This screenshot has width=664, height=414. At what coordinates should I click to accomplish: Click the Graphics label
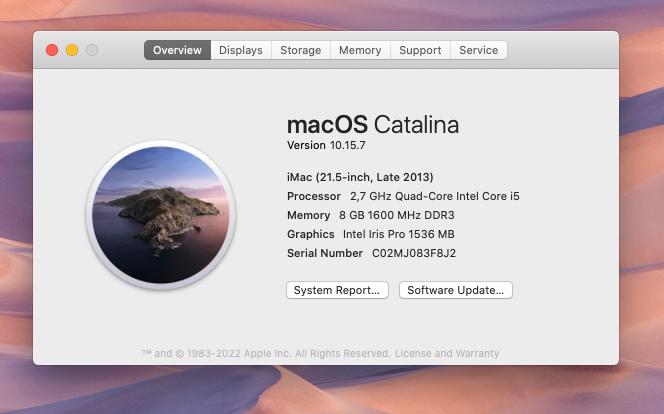[311, 234]
